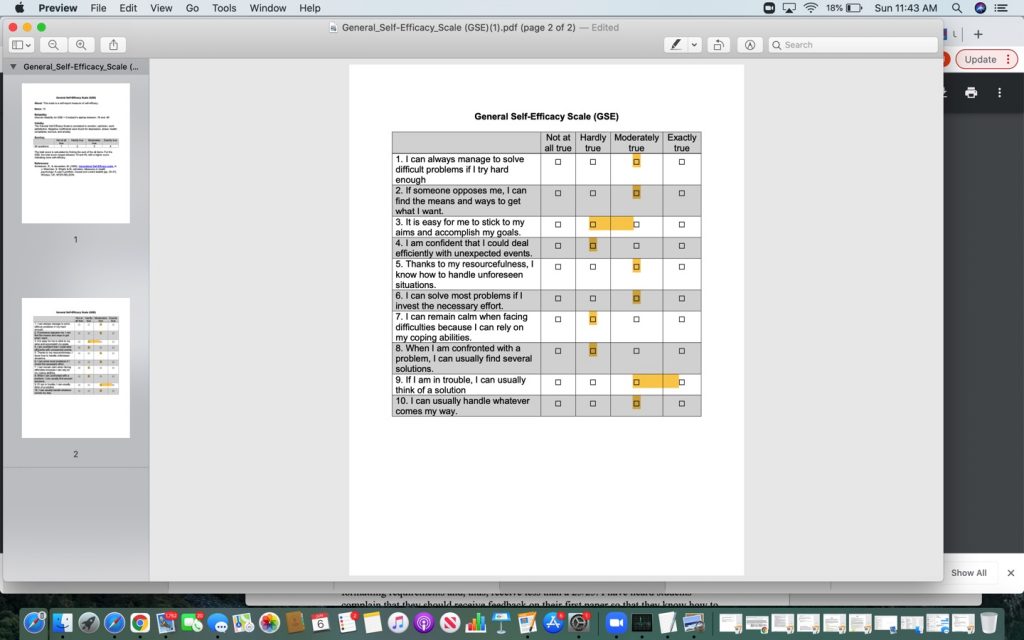This screenshot has height=640, width=1024.
Task: Check "Hardly true" box for statement 4
Action: pyautogui.click(x=593, y=246)
